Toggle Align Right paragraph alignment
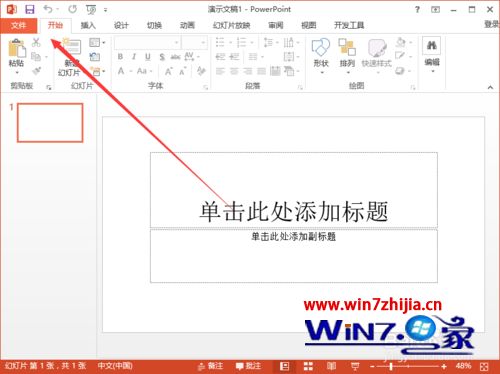500x374 pixels. pyautogui.click(x=248, y=71)
